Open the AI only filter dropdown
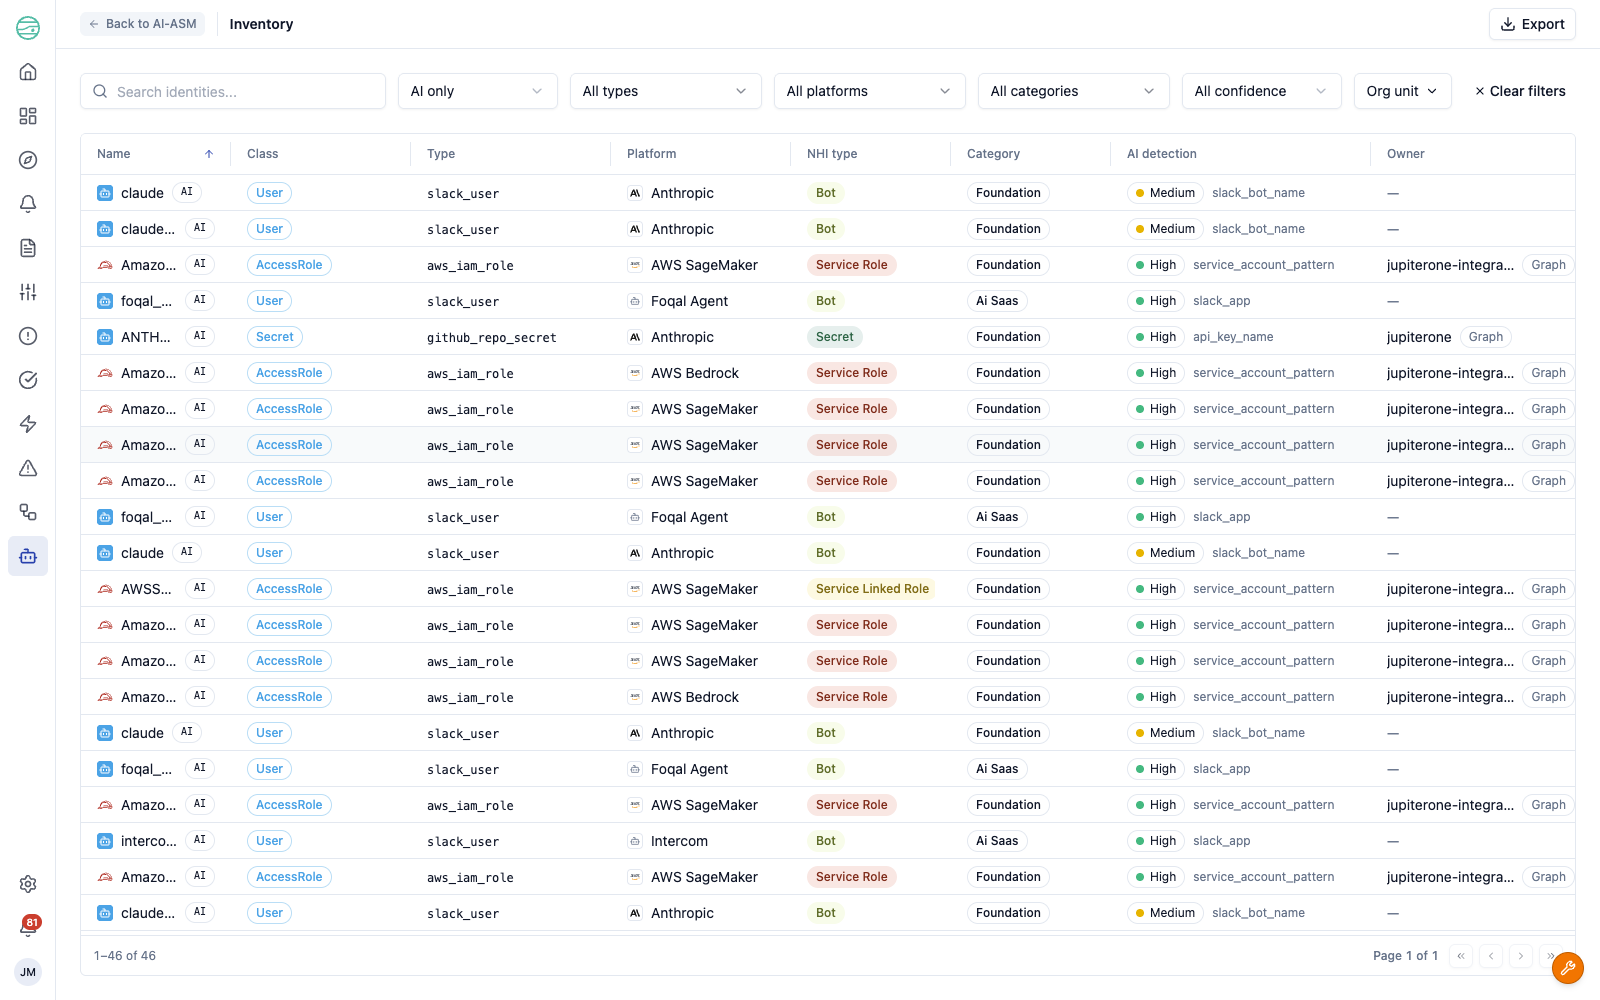Viewport: 1600px width, 1000px height. coord(478,91)
